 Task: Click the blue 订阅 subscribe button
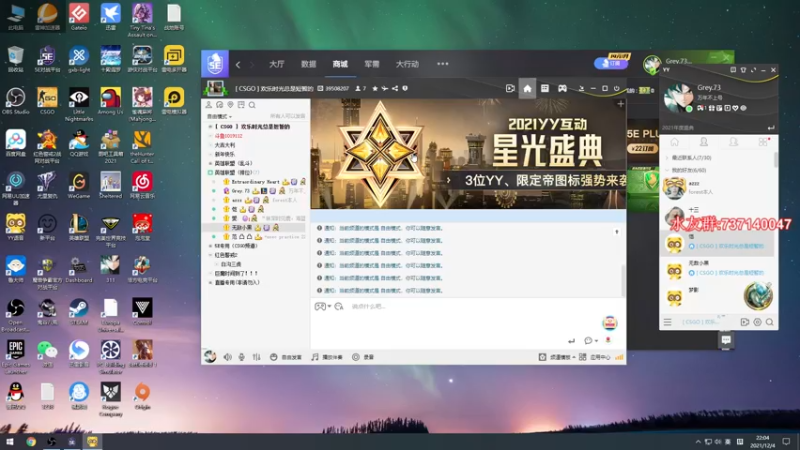pyautogui.click(x=611, y=63)
